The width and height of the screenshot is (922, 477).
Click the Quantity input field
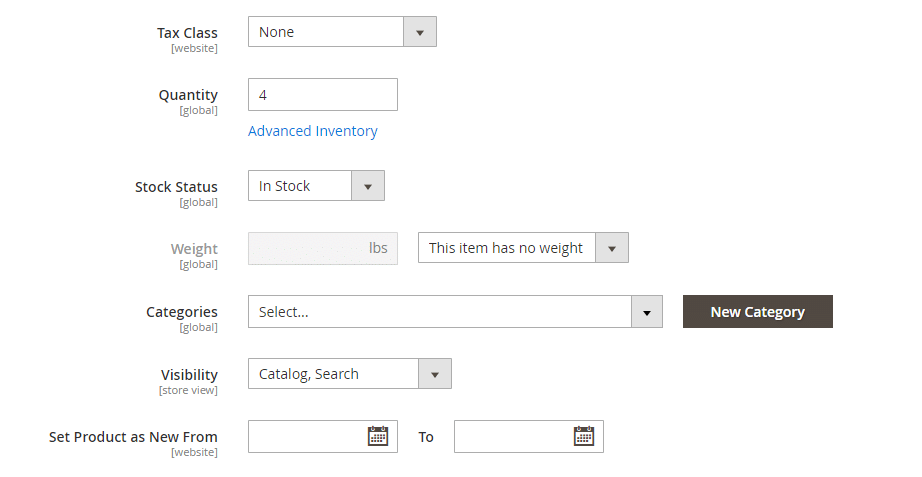click(322, 95)
